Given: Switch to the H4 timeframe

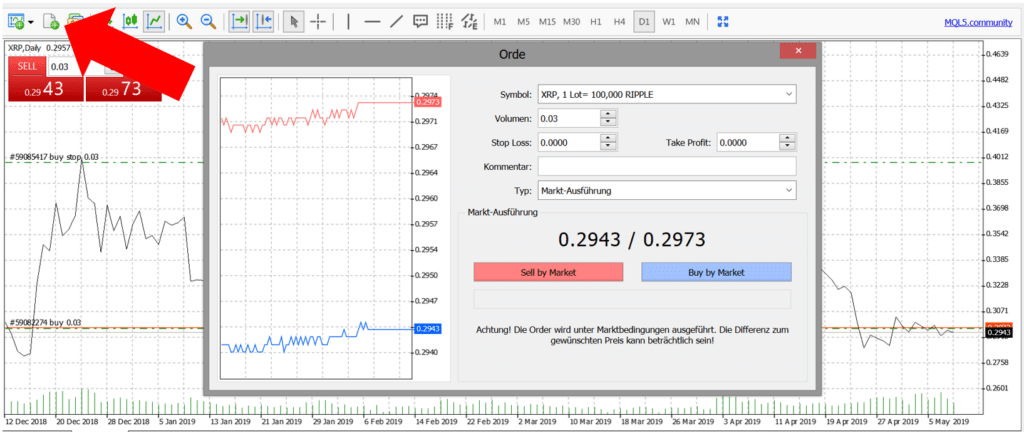Looking at the screenshot, I should 620,20.
